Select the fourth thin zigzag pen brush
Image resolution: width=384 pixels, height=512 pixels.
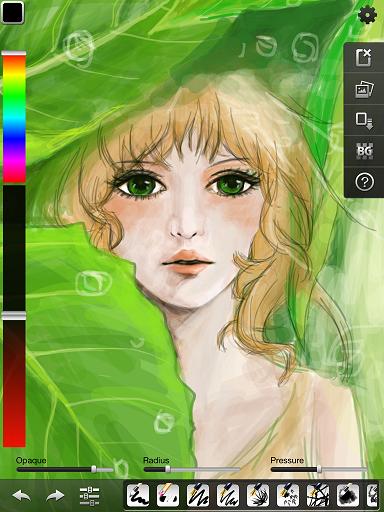click(228, 495)
